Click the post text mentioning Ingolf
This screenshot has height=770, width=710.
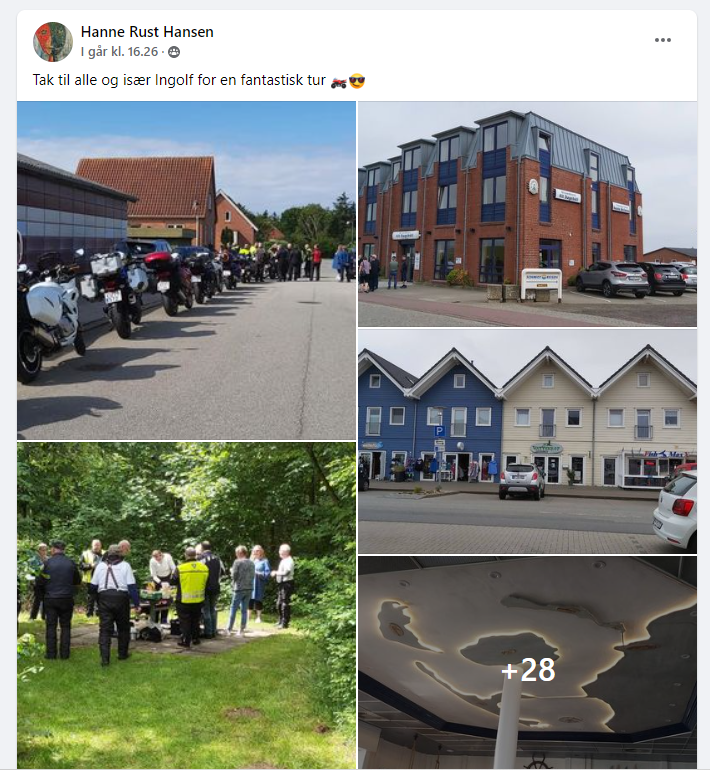click(179, 80)
